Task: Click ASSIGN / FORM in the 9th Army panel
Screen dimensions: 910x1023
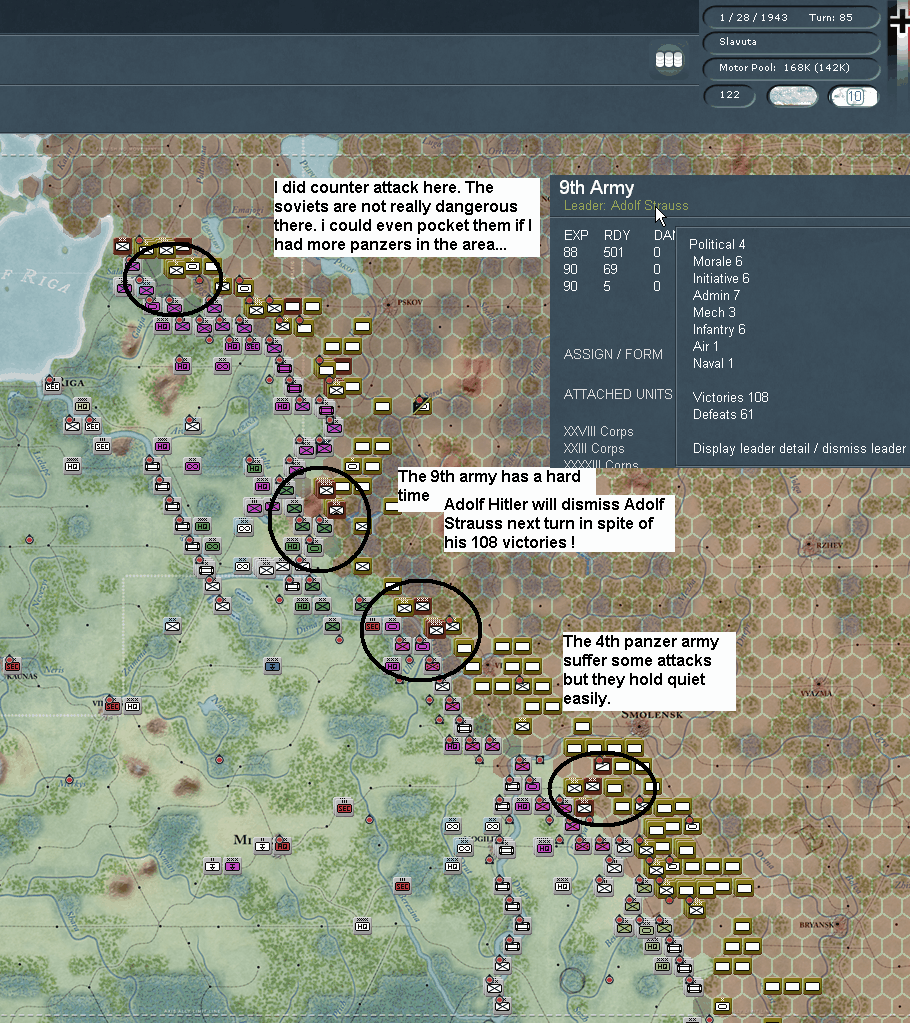Action: (x=613, y=354)
